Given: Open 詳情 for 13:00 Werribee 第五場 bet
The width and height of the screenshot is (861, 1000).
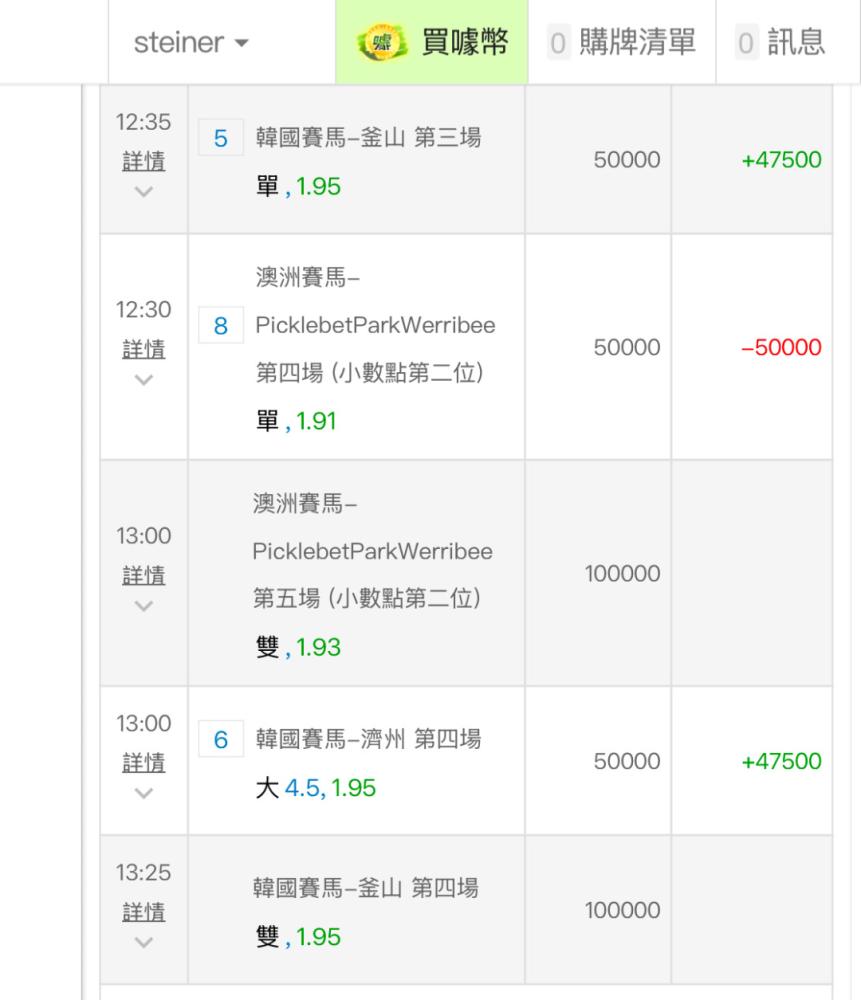Looking at the screenshot, I should [143, 576].
